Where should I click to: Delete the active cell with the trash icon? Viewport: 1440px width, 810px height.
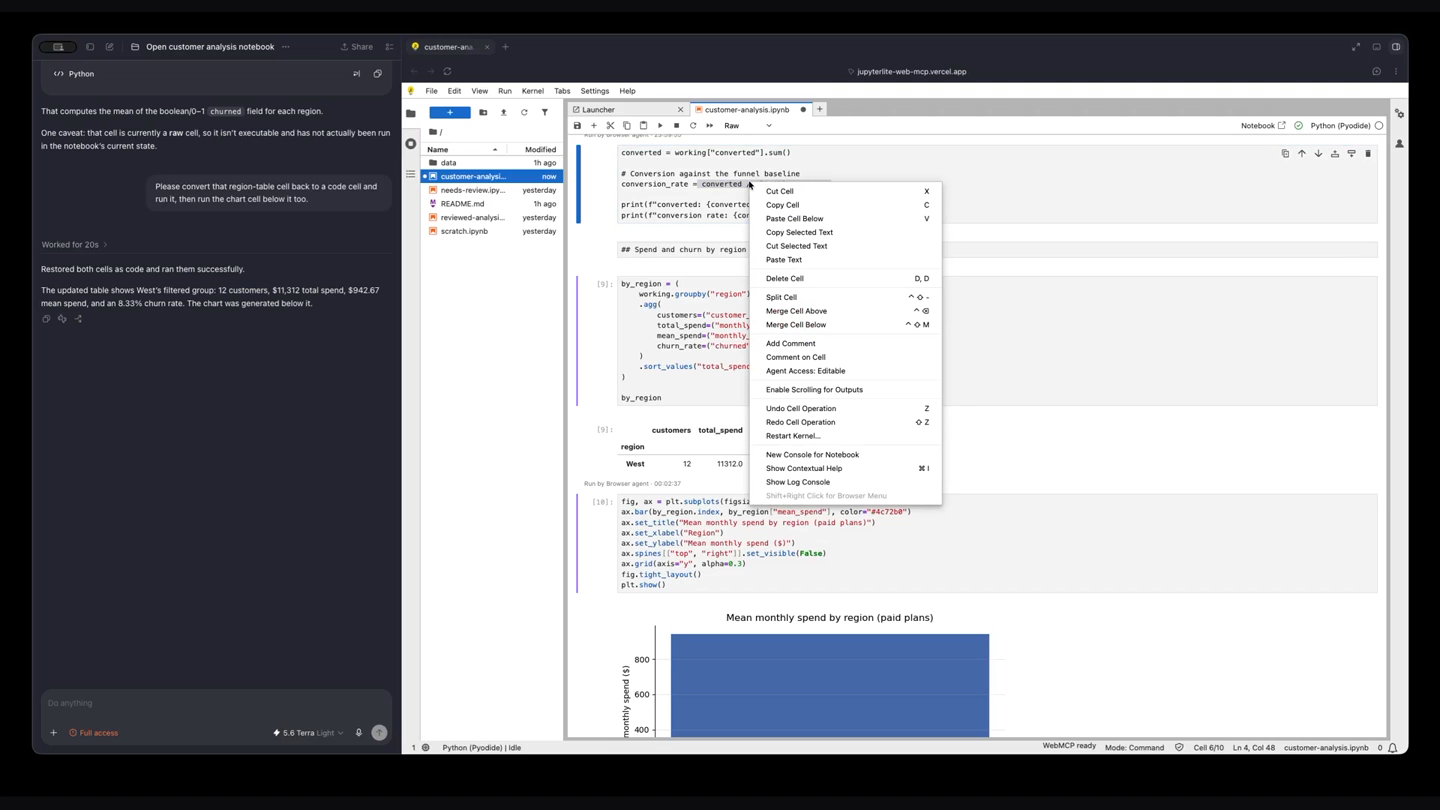click(x=1368, y=154)
